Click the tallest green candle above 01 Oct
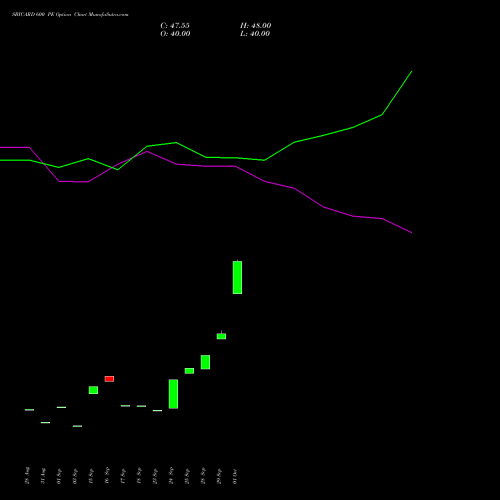 point(237,277)
